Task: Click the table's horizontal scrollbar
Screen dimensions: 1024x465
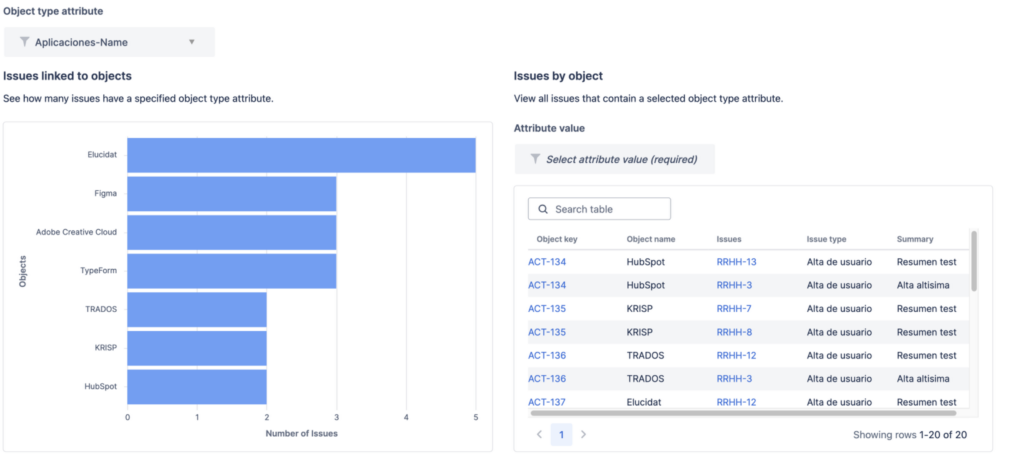Action: coord(742,412)
